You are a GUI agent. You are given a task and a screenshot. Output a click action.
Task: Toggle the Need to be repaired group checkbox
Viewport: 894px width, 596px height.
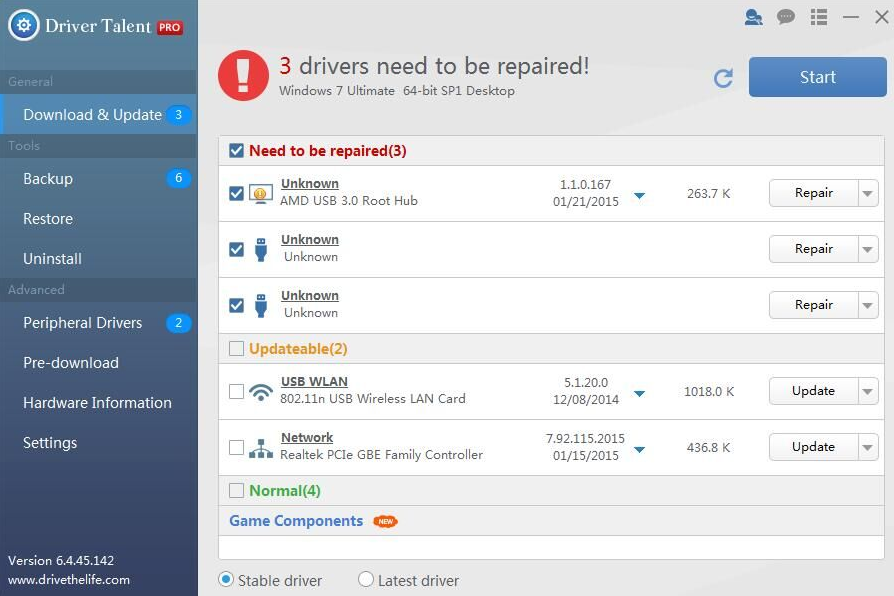tap(236, 151)
